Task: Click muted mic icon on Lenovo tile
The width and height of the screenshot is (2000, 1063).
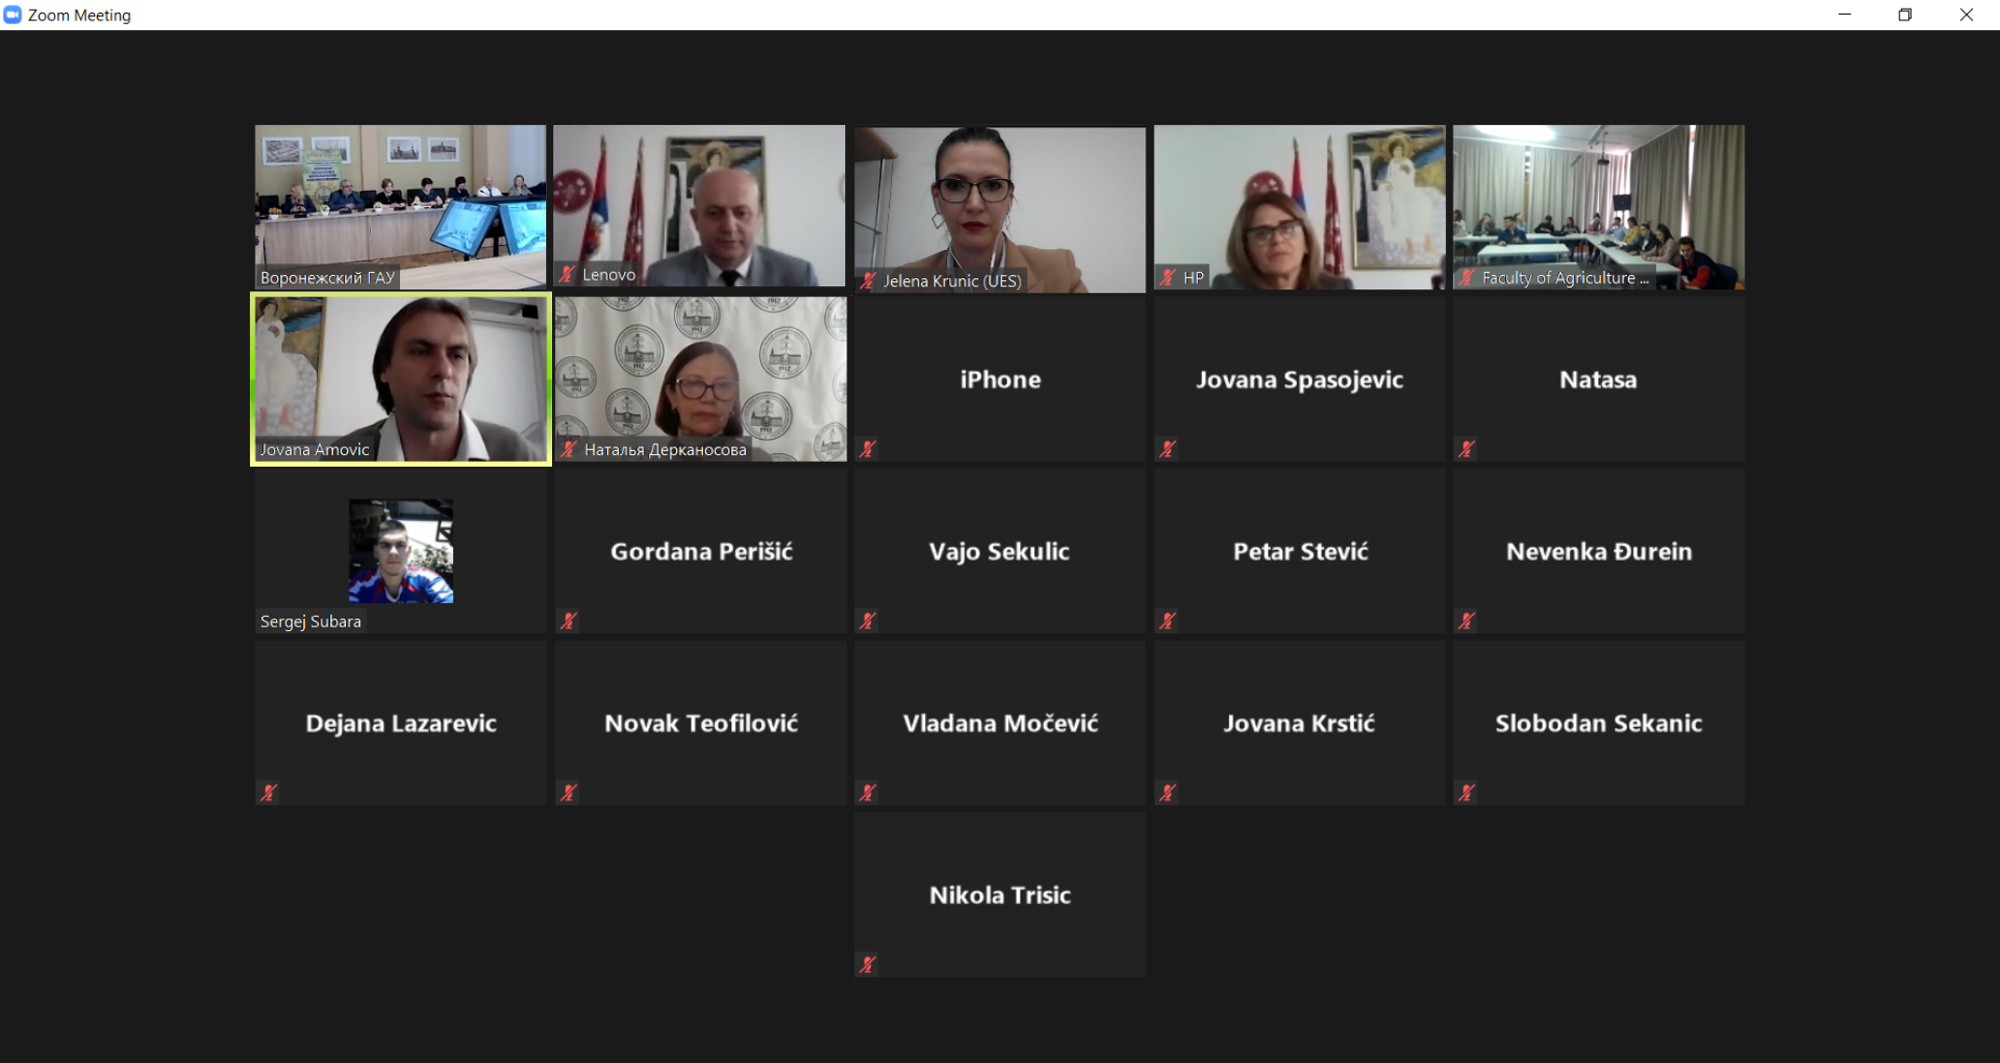Action: tap(567, 274)
